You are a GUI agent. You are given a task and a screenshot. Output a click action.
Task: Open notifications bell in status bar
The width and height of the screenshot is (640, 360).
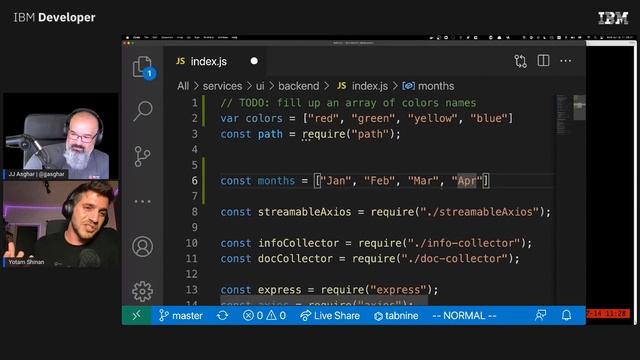coord(567,315)
